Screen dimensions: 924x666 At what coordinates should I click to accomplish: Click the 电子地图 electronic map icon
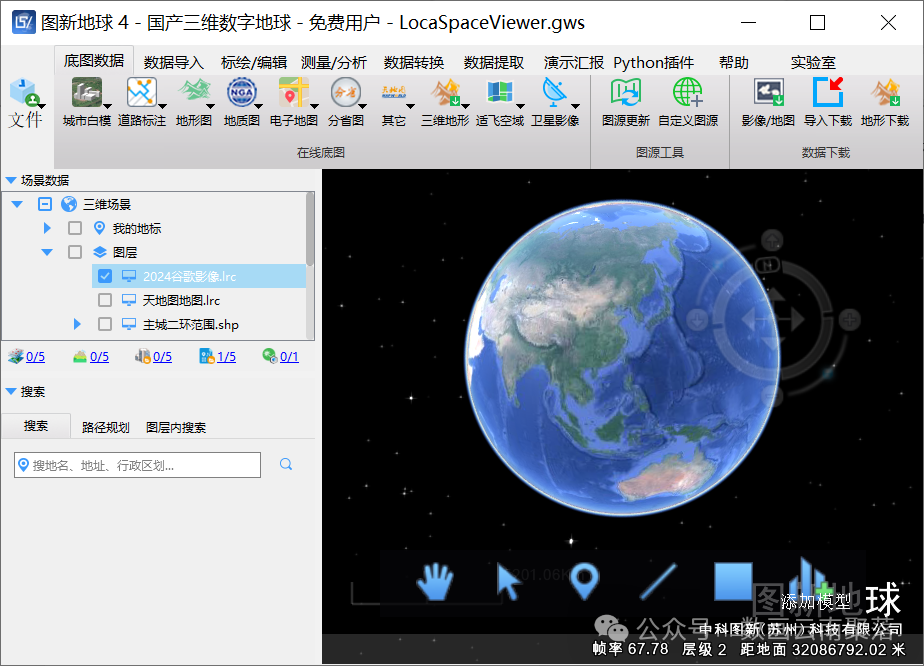point(293,94)
